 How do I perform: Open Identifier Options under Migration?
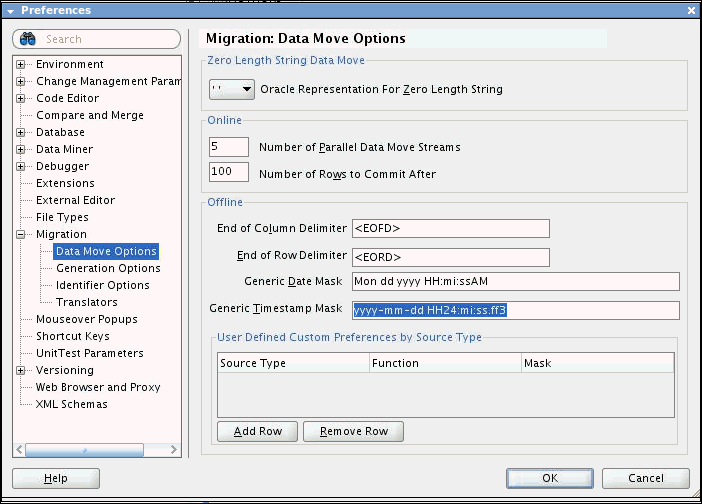pos(103,286)
